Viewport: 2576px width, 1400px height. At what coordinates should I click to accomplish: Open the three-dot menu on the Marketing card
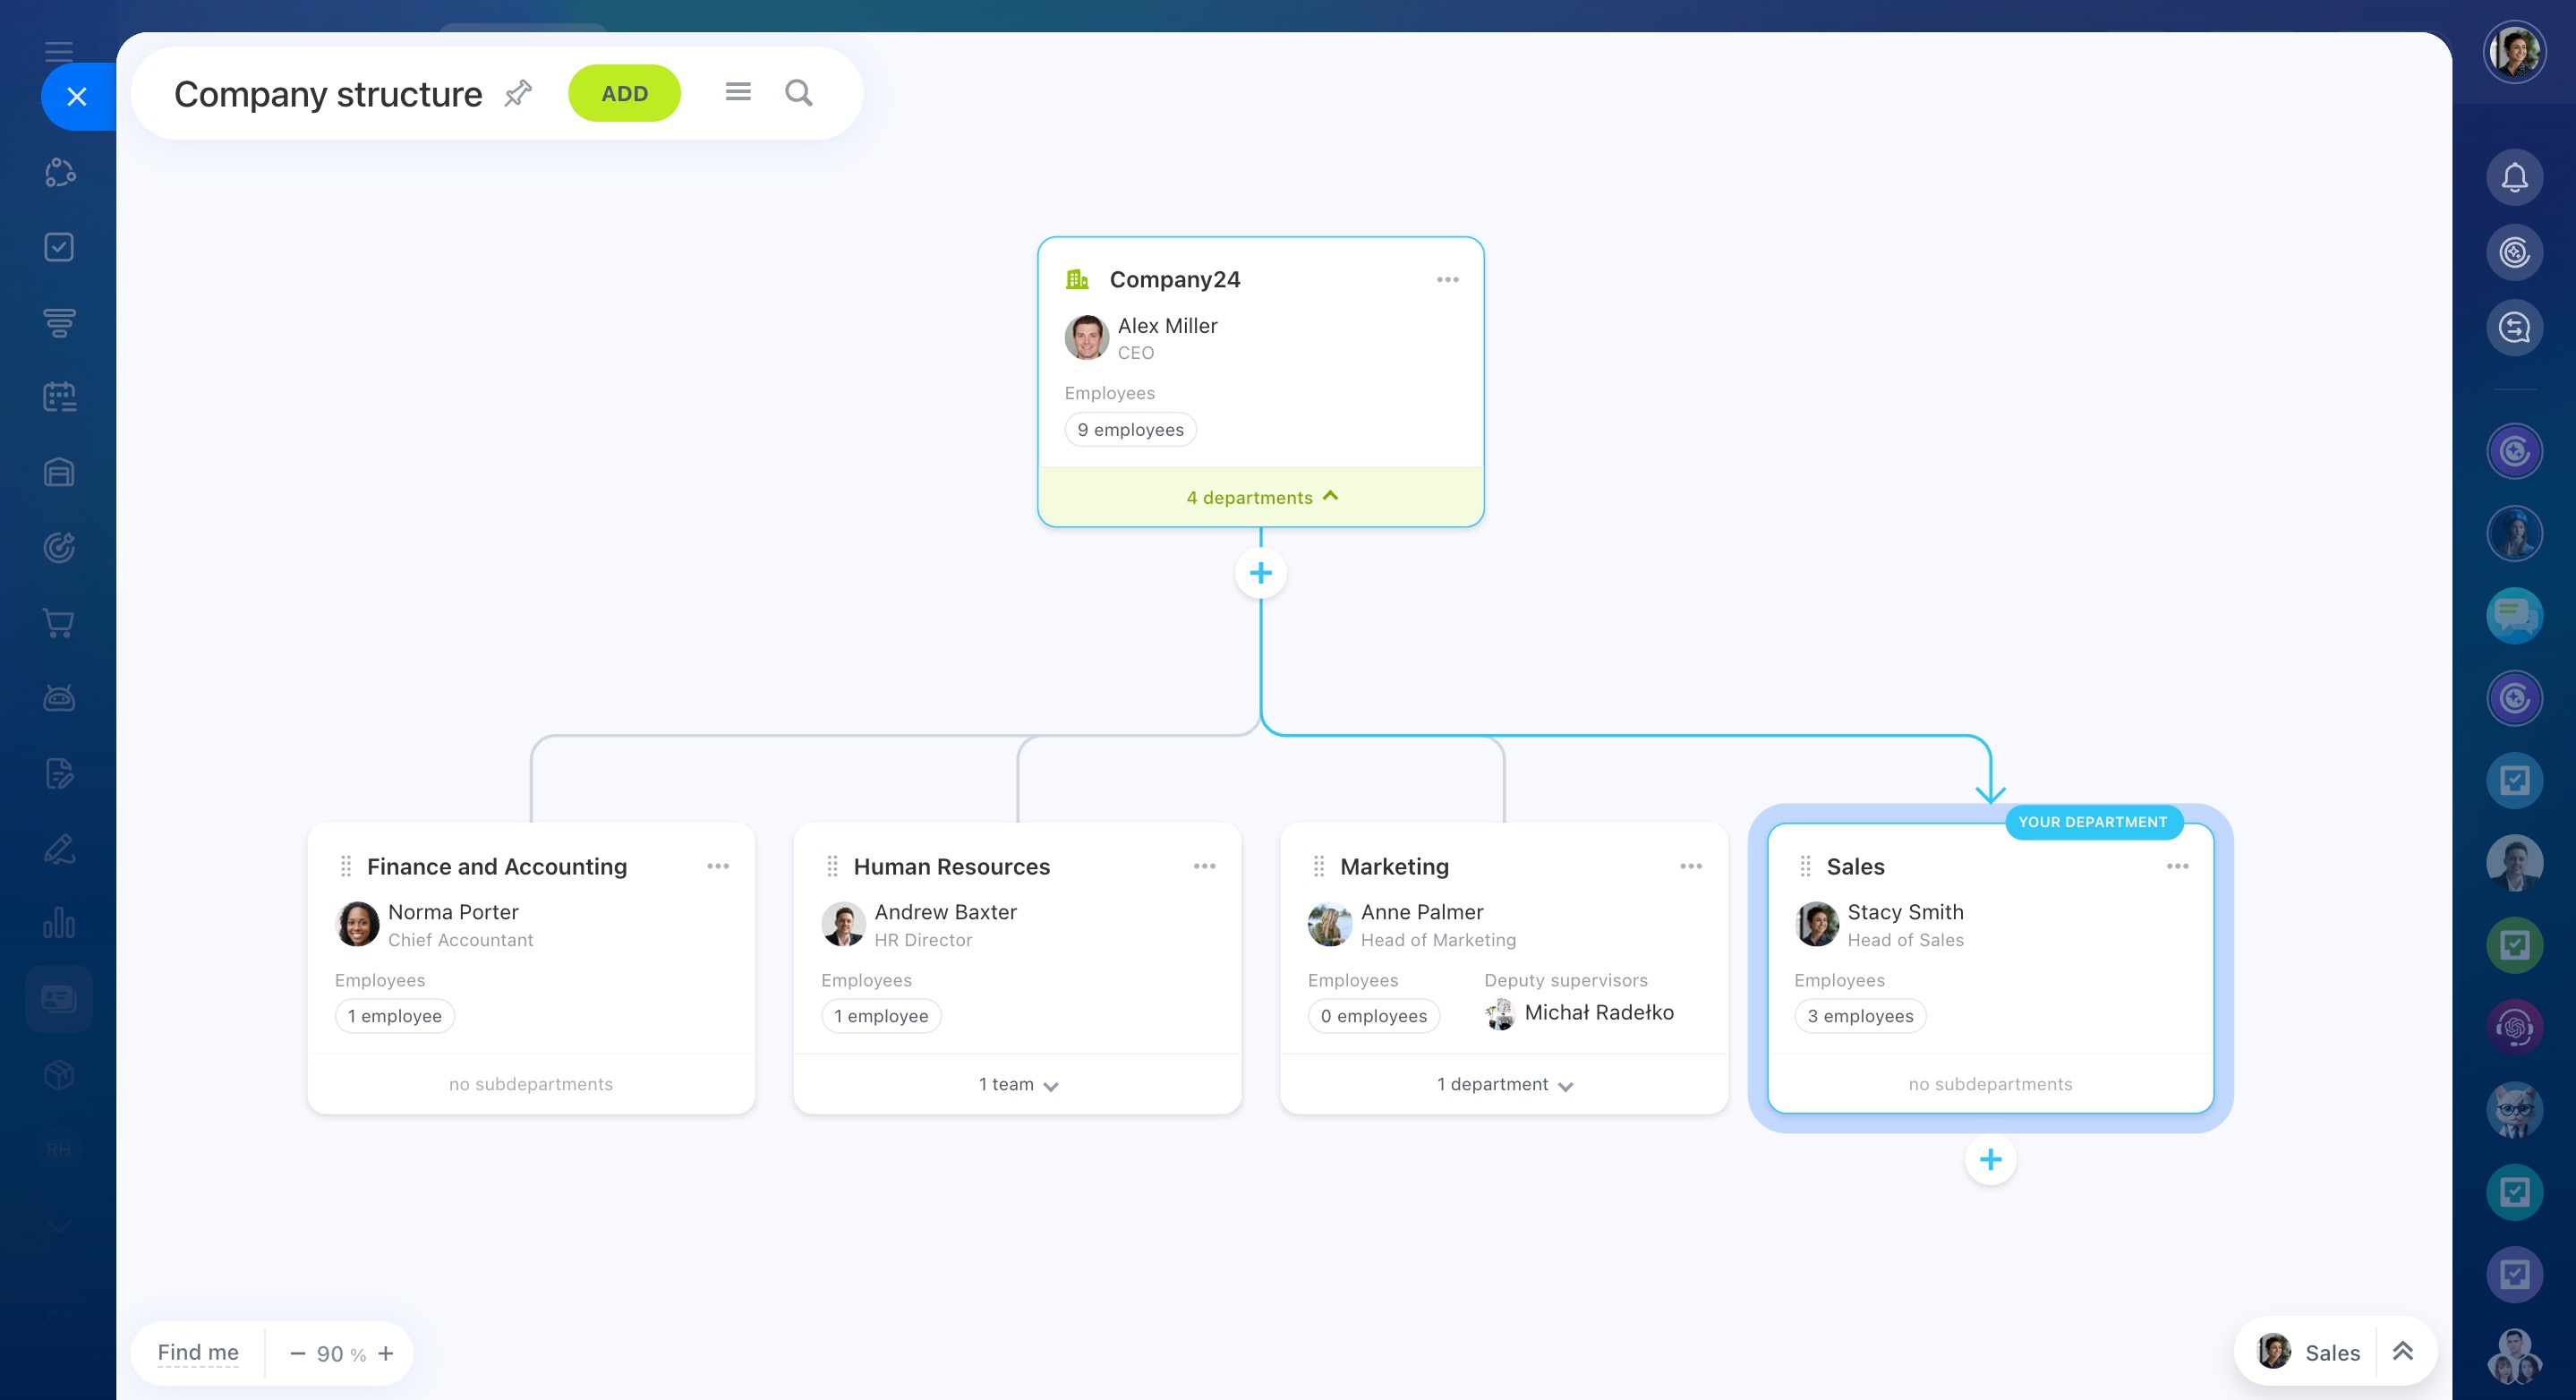pos(1690,866)
